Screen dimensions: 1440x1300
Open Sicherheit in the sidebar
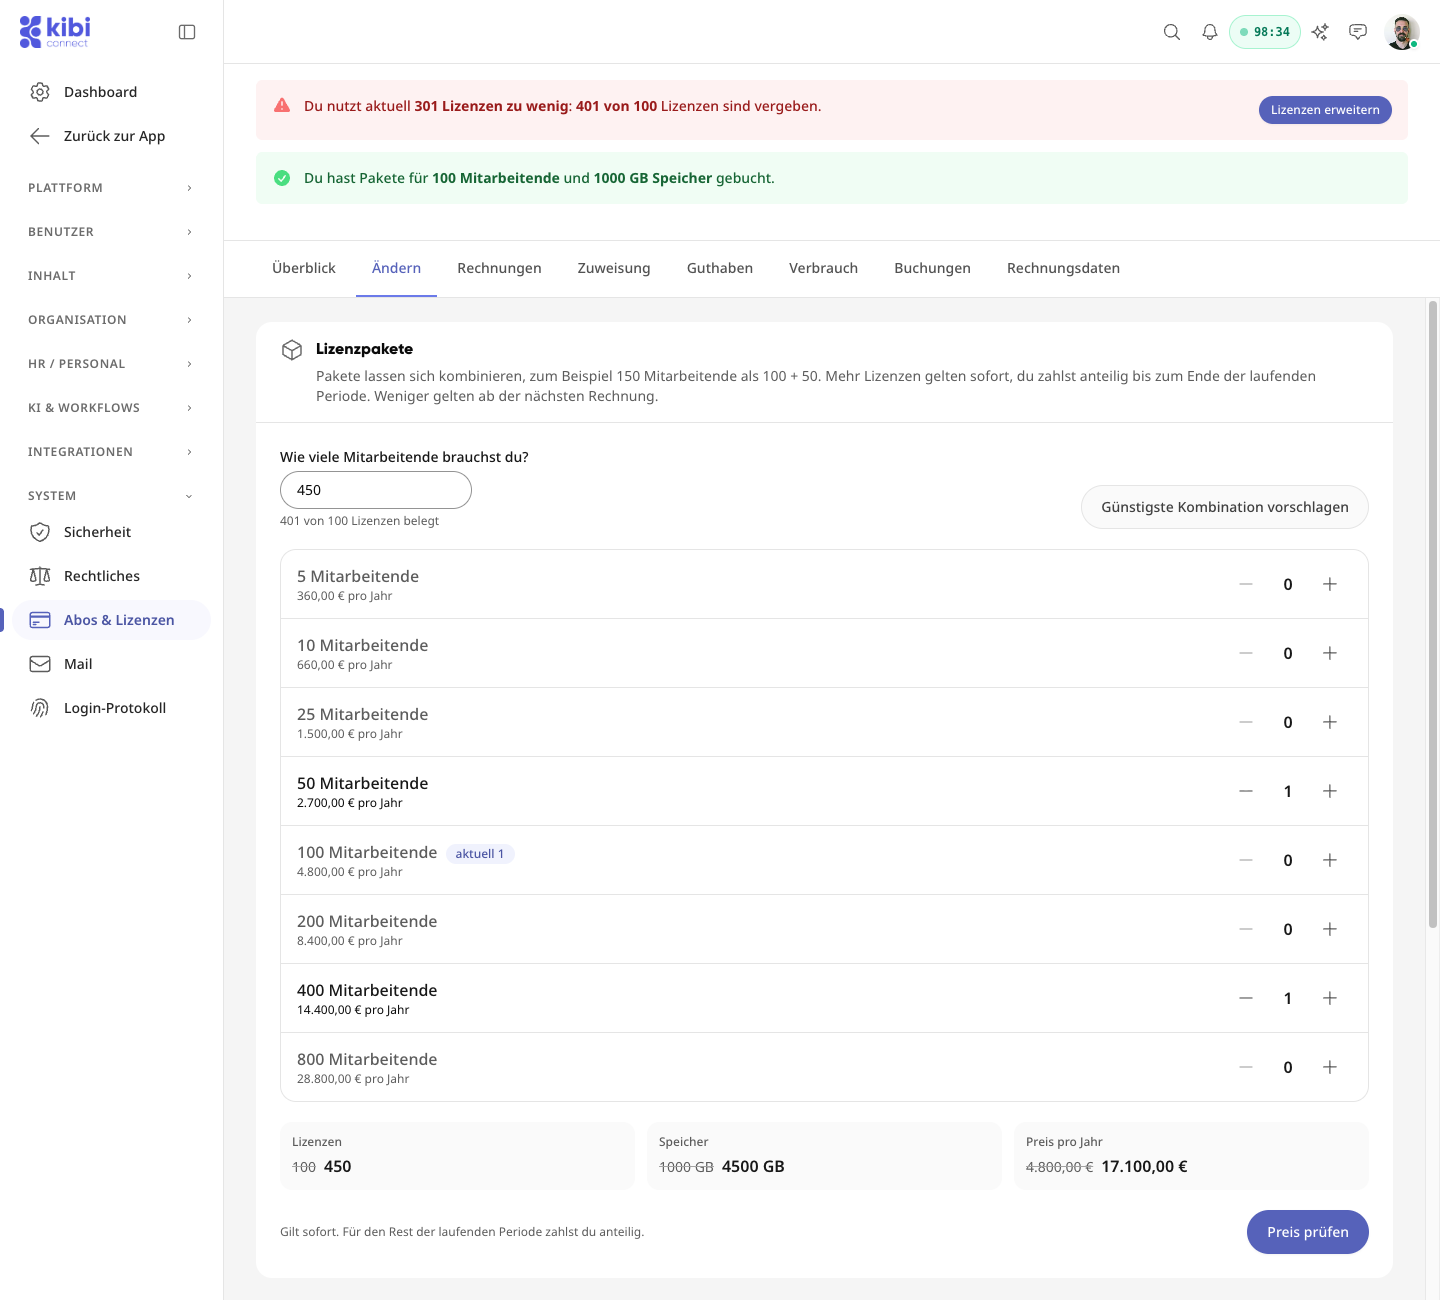(x=111, y=532)
